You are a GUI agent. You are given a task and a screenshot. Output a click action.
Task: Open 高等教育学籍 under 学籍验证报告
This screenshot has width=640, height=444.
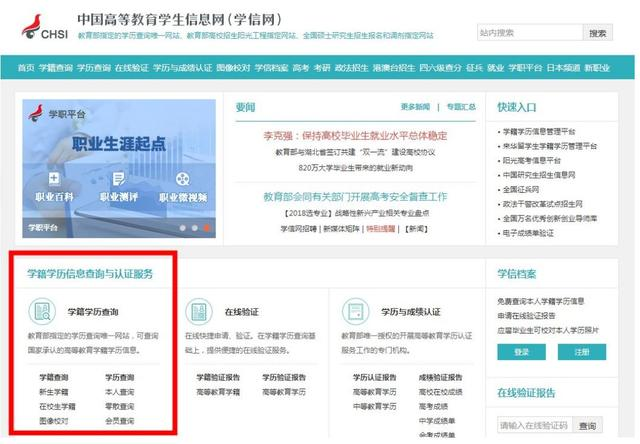(218, 392)
